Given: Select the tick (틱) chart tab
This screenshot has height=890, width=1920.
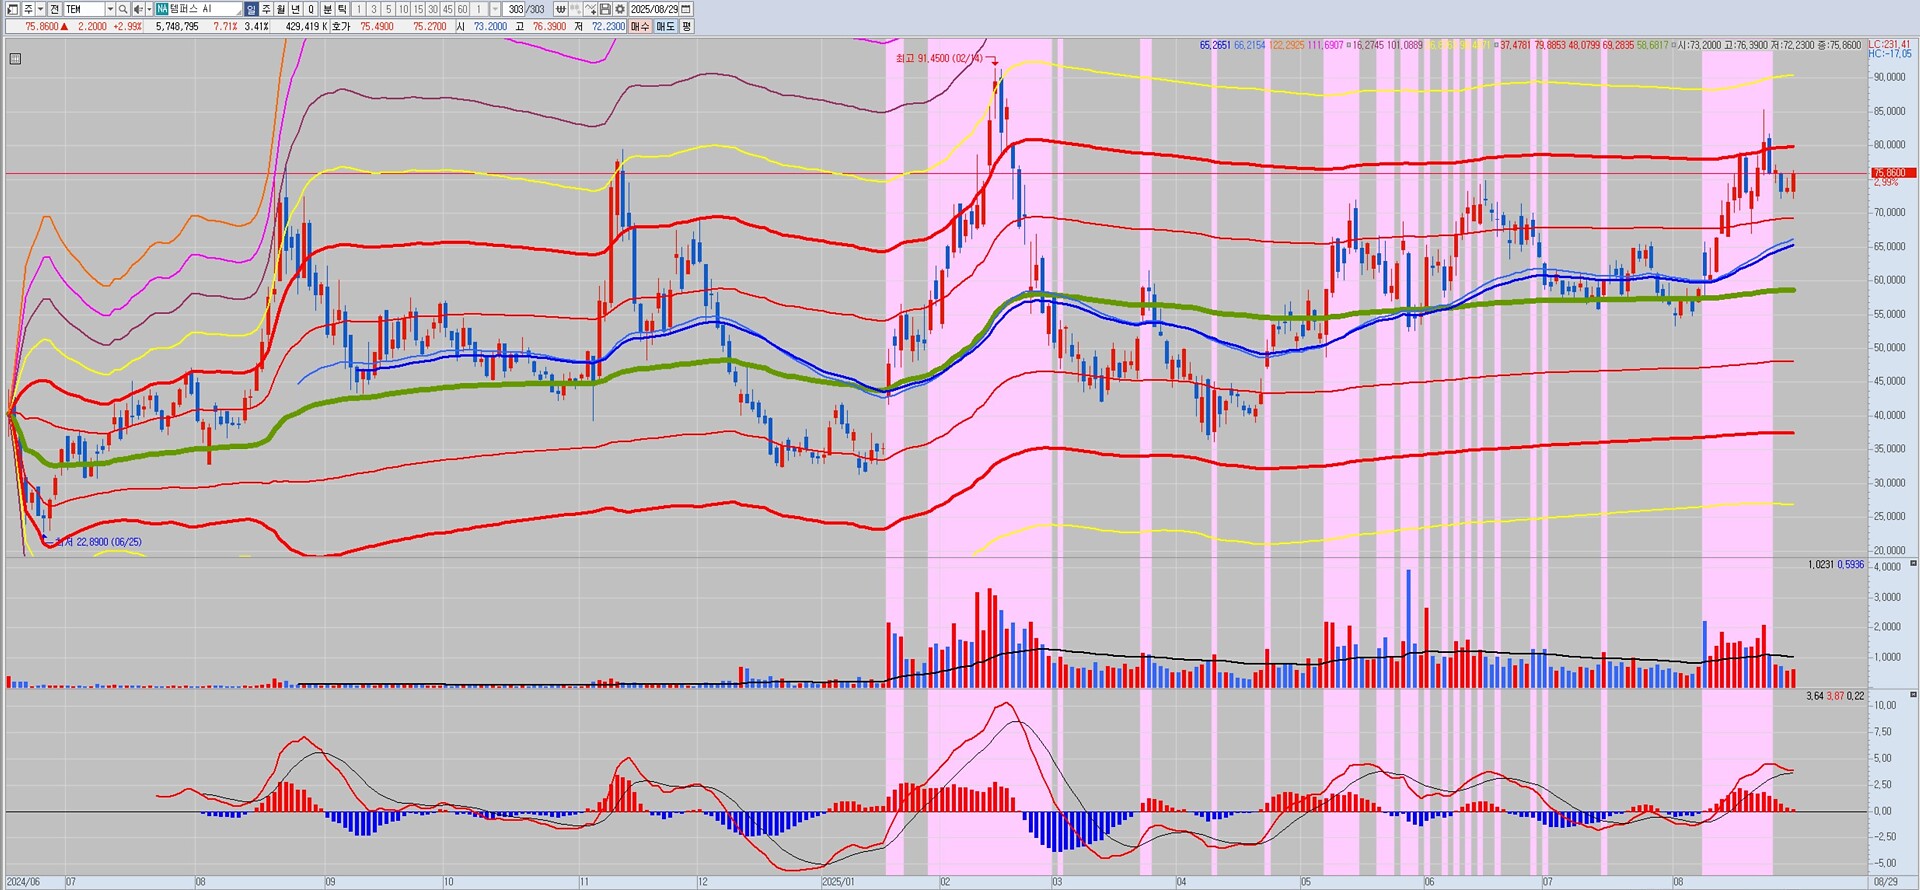Looking at the screenshot, I should (342, 9).
